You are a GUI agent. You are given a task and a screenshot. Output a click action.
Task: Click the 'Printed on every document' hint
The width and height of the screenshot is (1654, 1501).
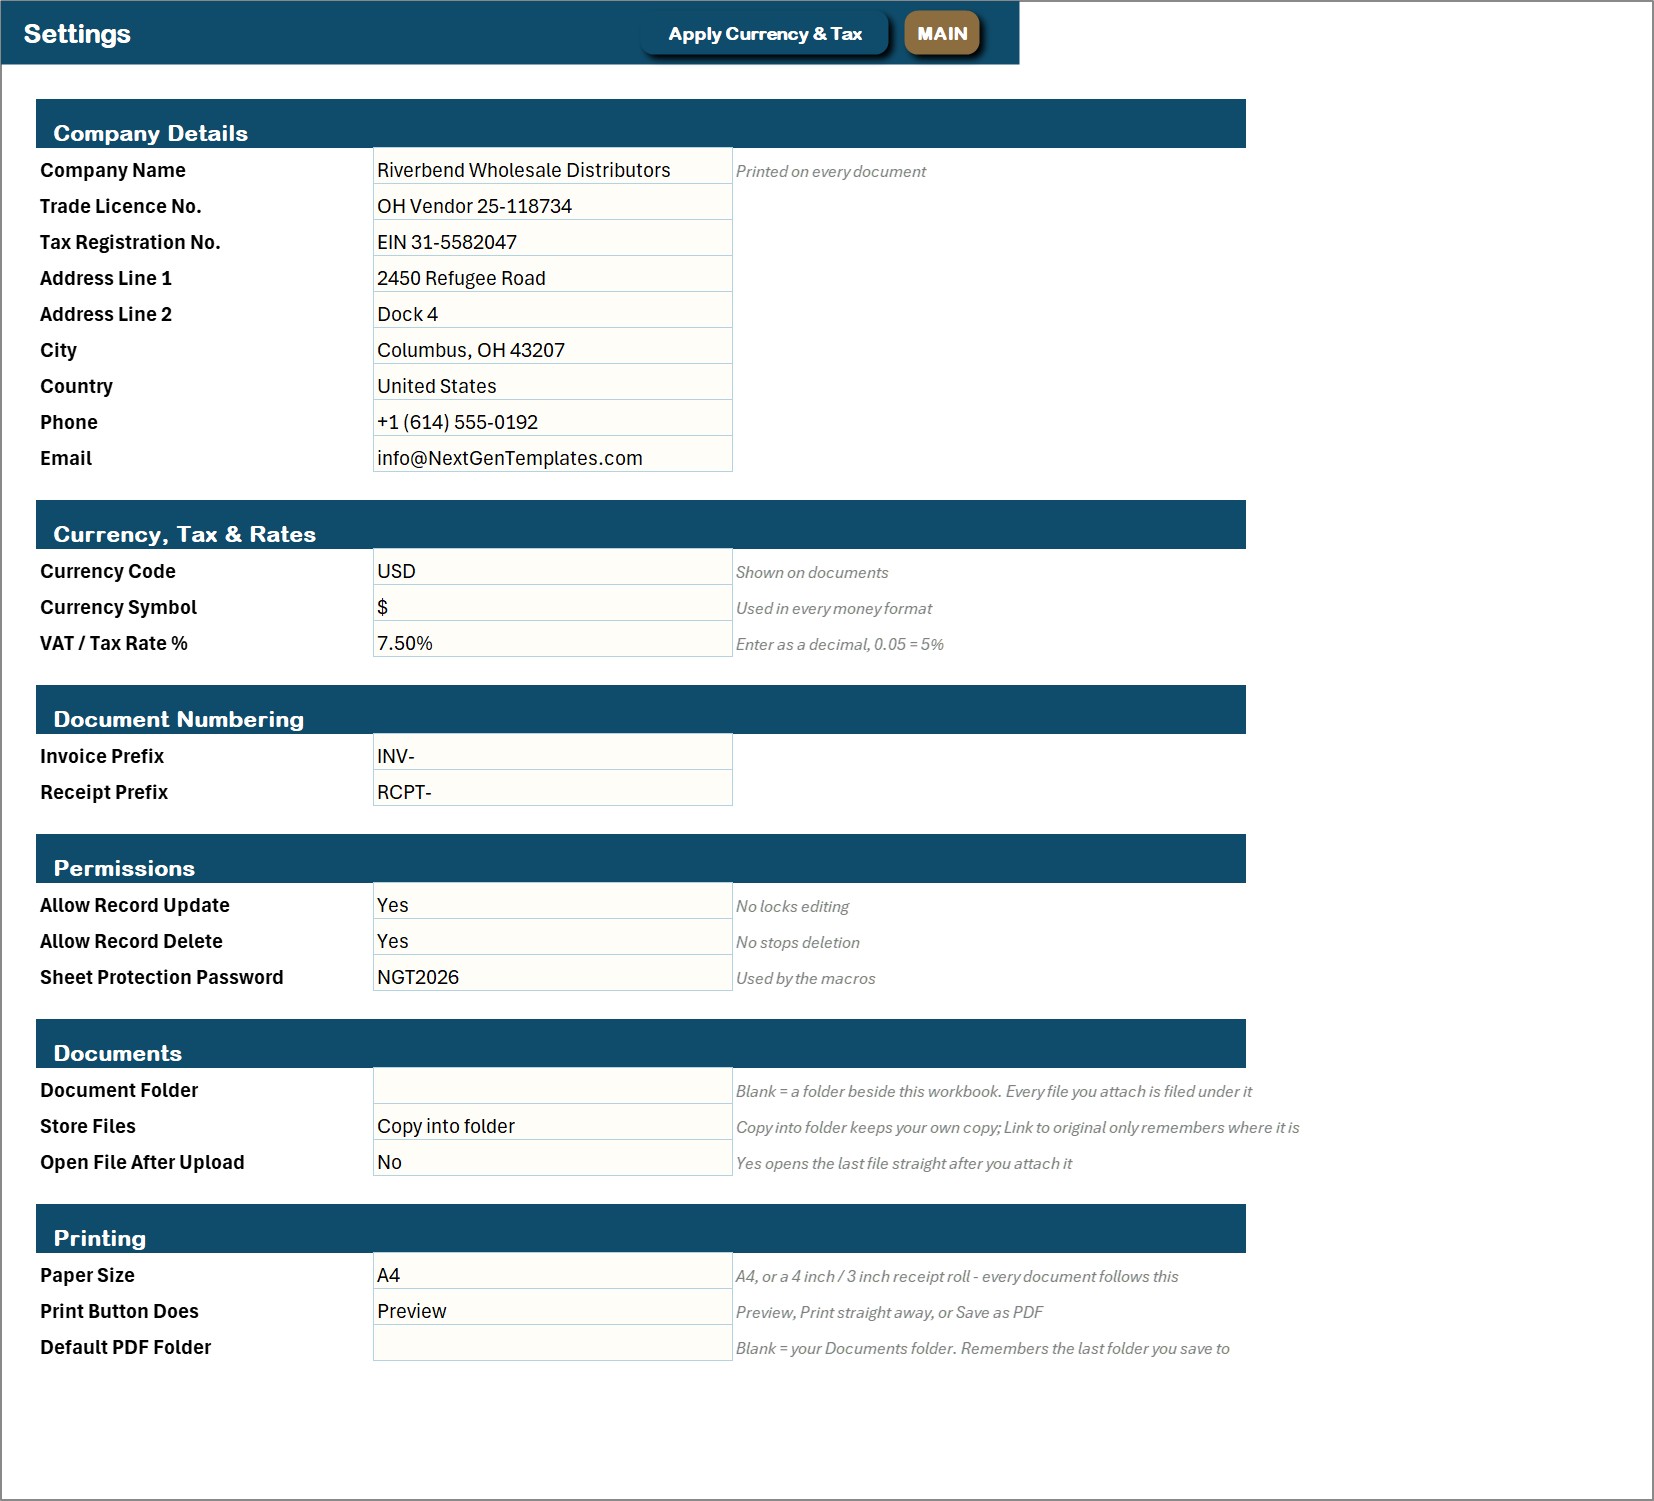coord(831,172)
